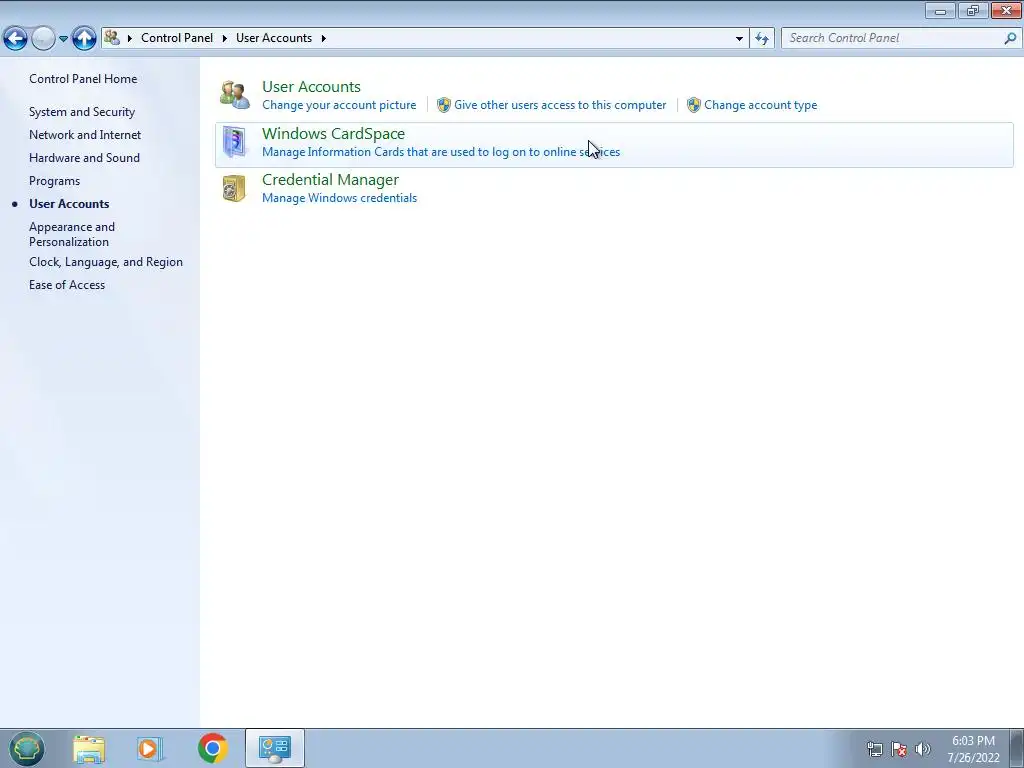Click the Show desktop strip
Screen dimensions: 1024x768
(x=1017, y=748)
